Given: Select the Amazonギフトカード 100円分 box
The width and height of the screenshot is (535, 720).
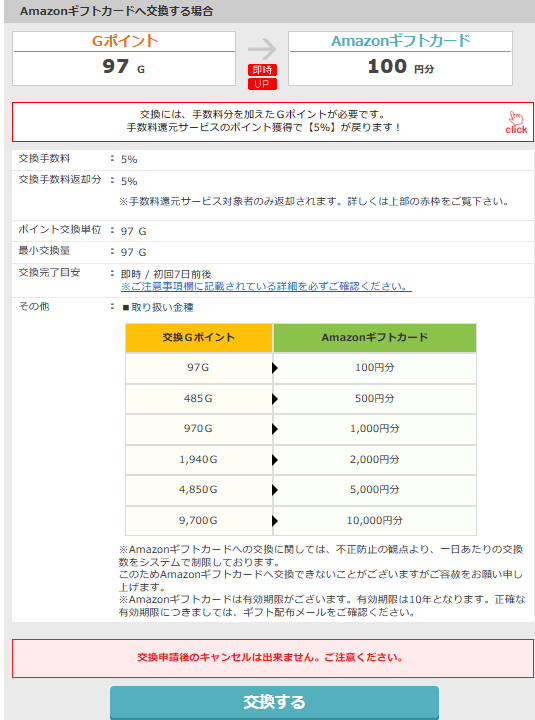Looking at the screenshot, I should 400,58.
